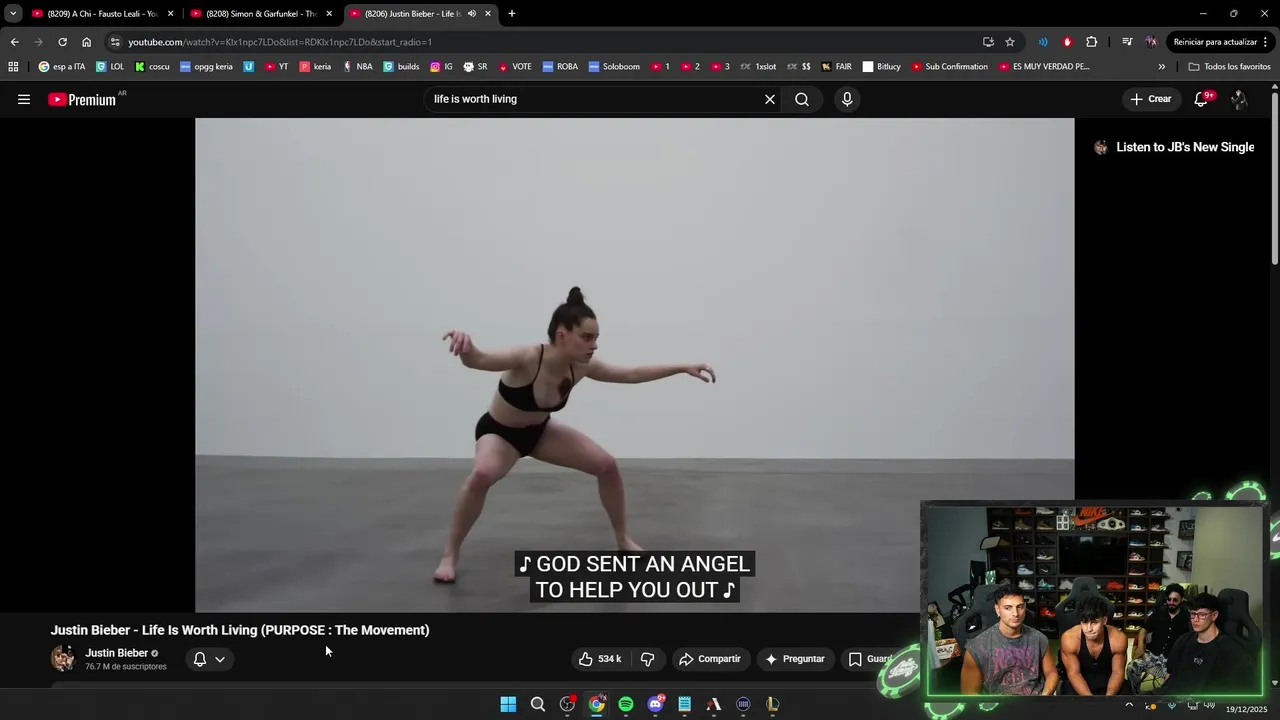Open the Chrome apps grid shortcut

point(13,67)
